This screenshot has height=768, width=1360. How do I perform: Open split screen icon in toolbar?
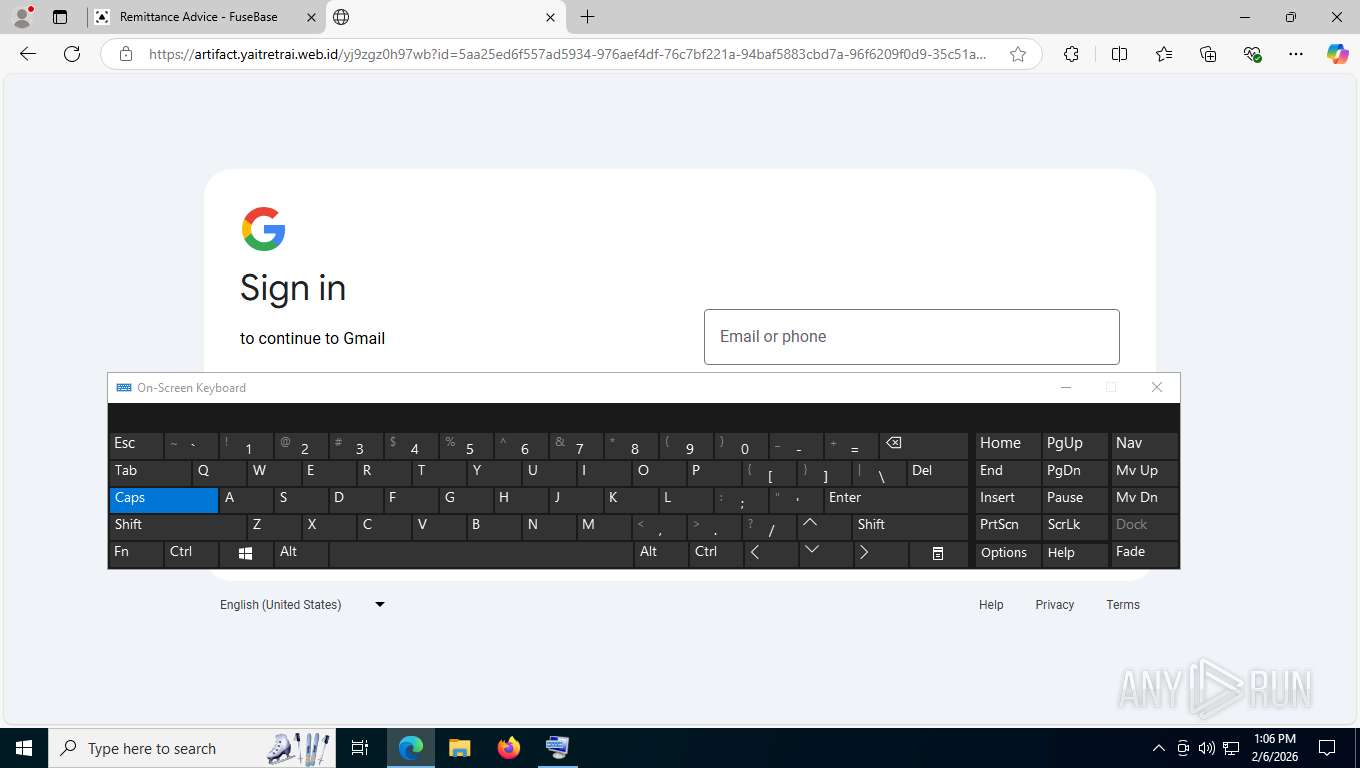tap(1119, 54)
